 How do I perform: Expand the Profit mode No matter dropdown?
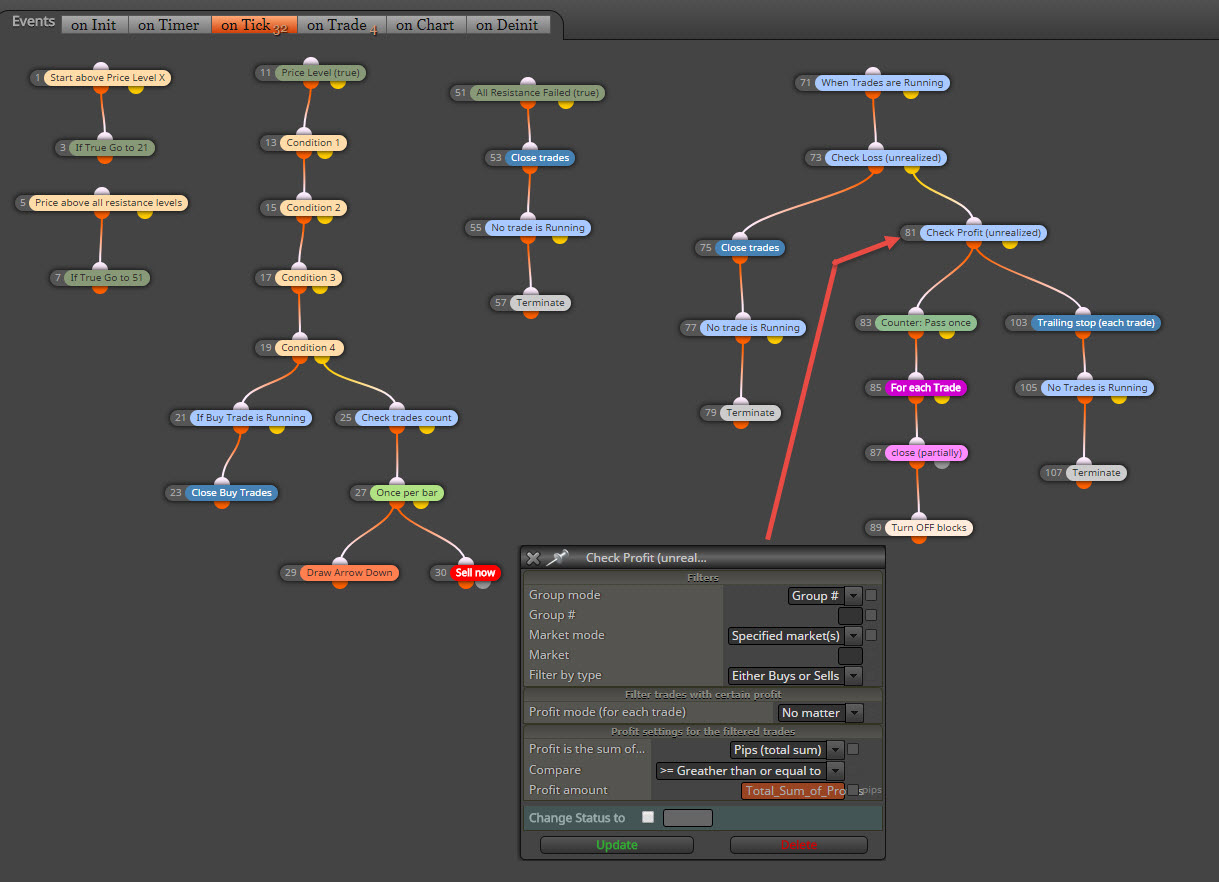click(x=821, y=713)
